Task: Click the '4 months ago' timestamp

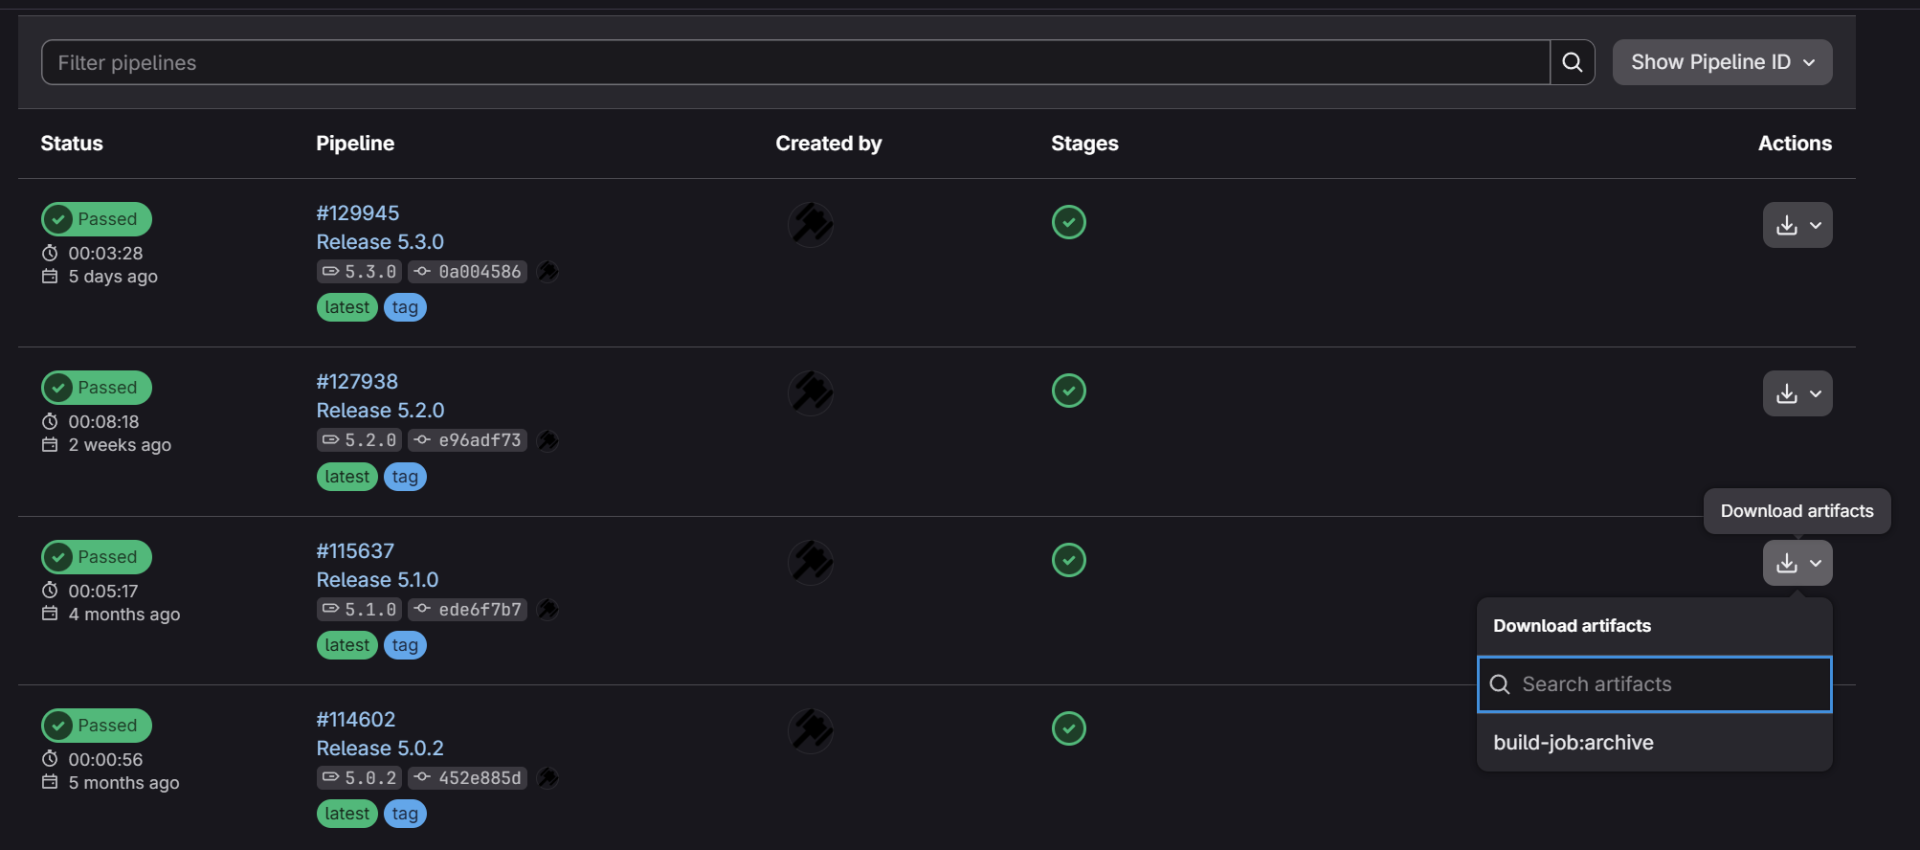Action: (124, 615)
